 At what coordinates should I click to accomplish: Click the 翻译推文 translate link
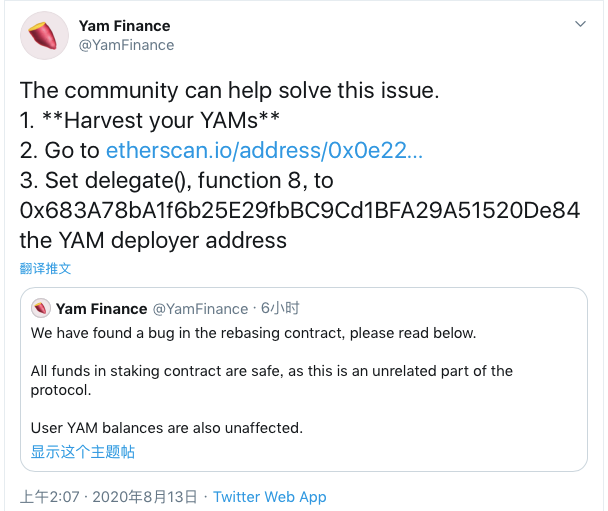coord(45,268)
